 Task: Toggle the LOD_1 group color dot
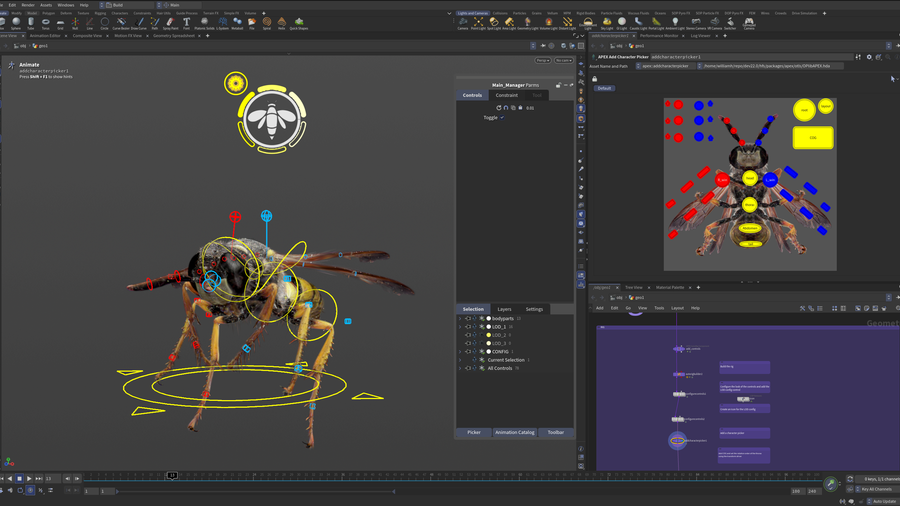coord(489,326)
